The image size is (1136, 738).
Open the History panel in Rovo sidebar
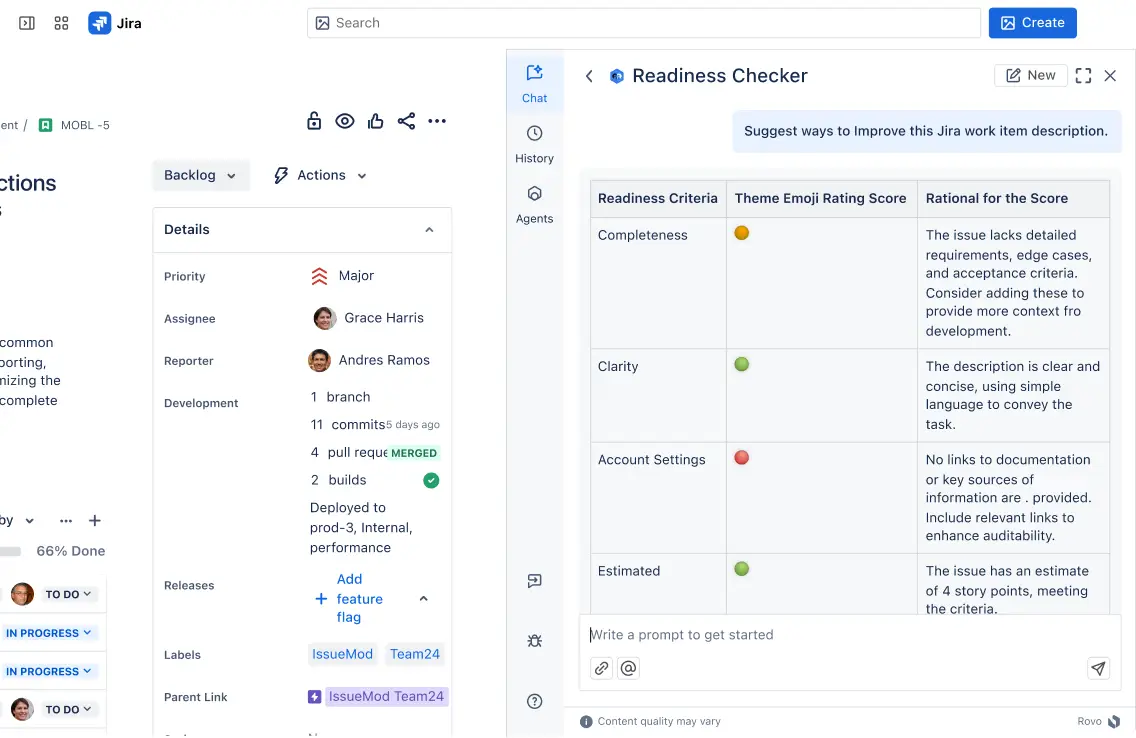pyautogui.click(x=534, y=144)
